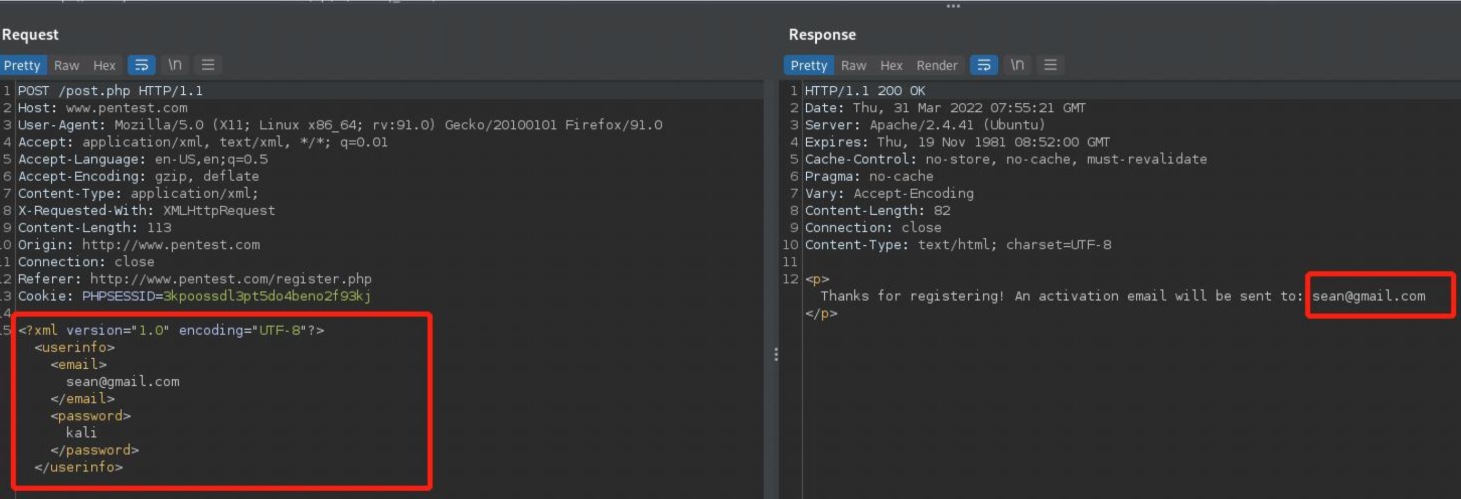
Task: Click the PHPSESSID cookie value
Action: tap(267, 296)
